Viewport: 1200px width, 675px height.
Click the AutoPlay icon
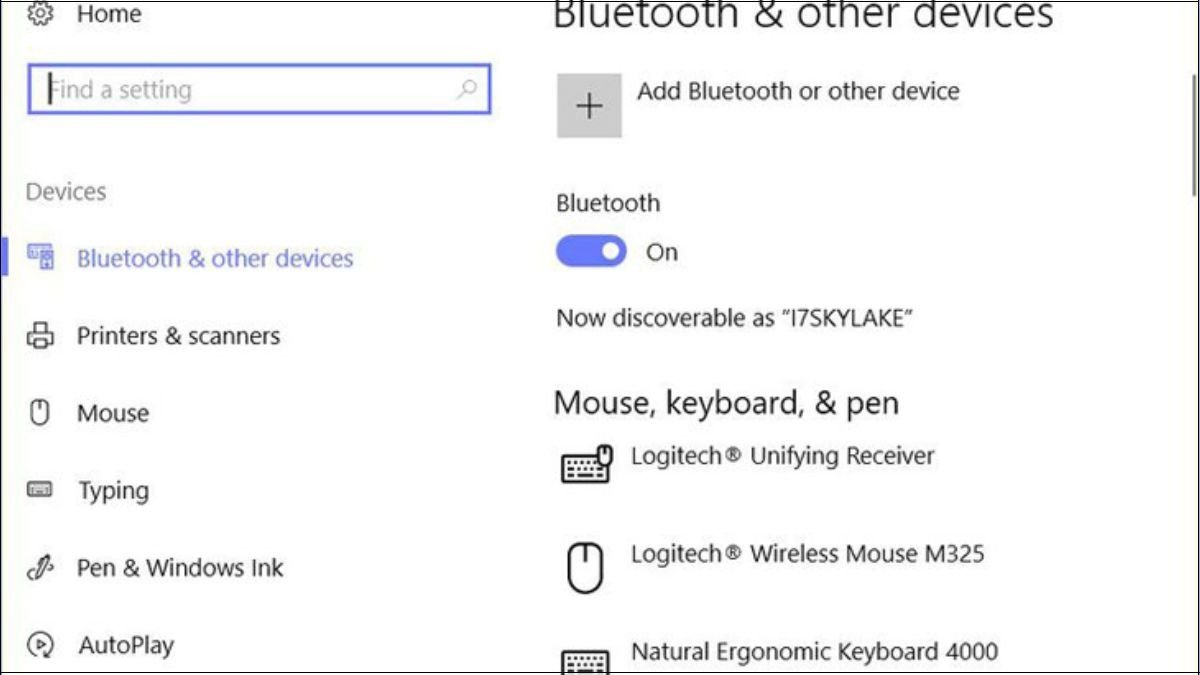click(x=42, y=645)
